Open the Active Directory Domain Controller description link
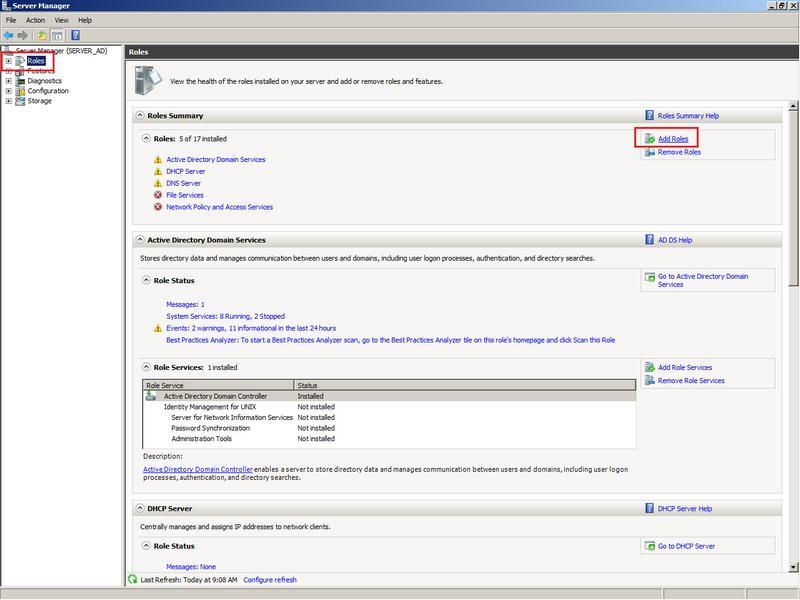 (x=198, y=469)
